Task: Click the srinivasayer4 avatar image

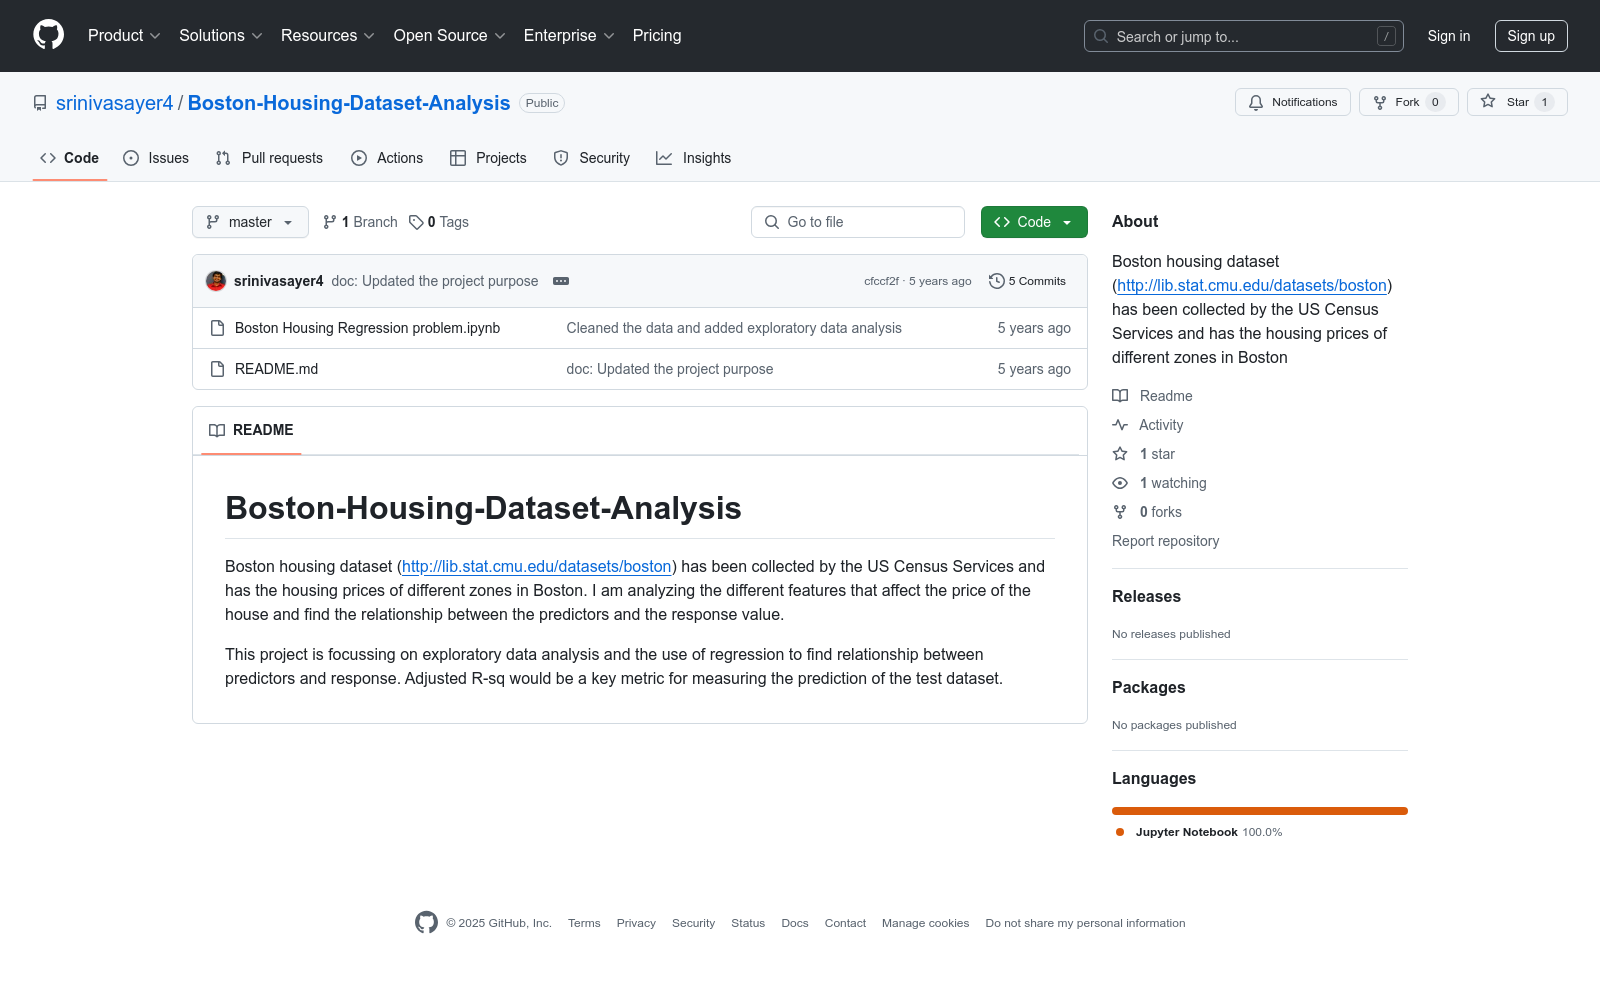Action: pos(216,281)
